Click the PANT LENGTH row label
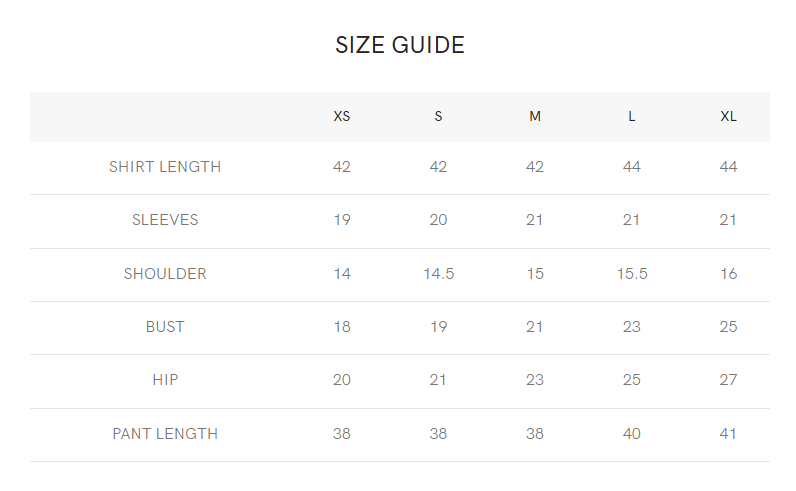Viewport: 796px width, 491px height. tap(165, 434)
